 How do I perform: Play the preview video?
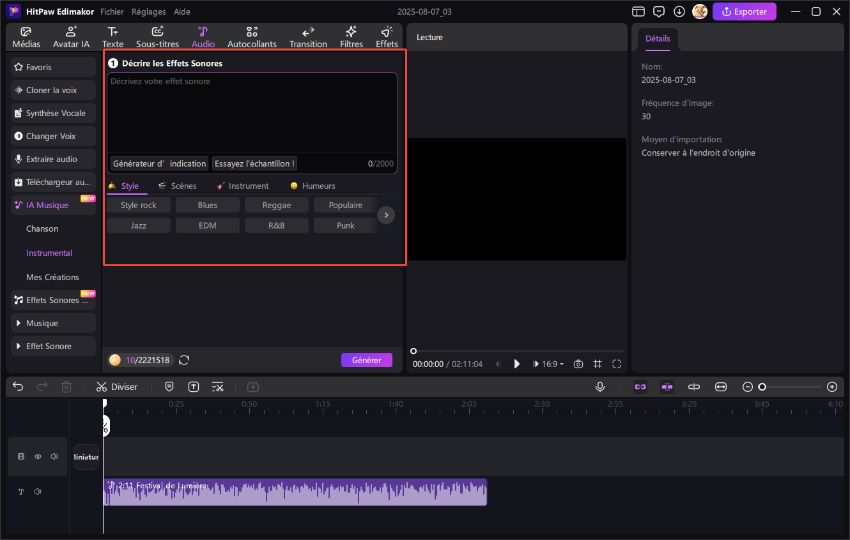point(517,364)
